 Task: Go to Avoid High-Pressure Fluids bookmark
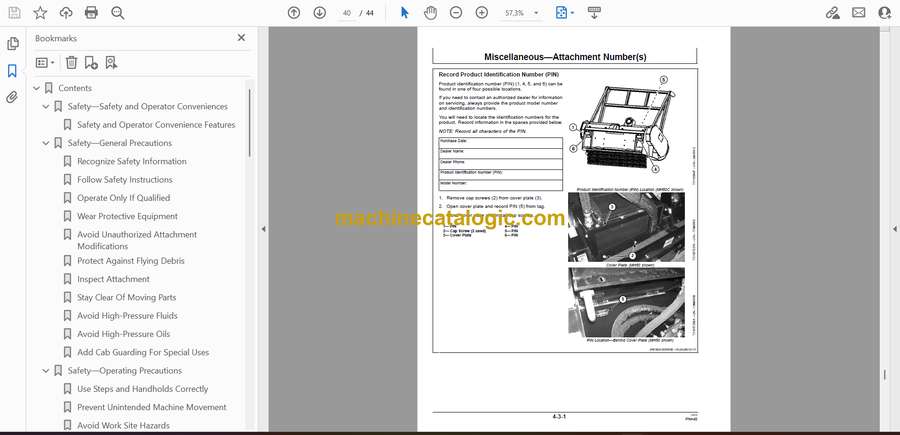127,316
